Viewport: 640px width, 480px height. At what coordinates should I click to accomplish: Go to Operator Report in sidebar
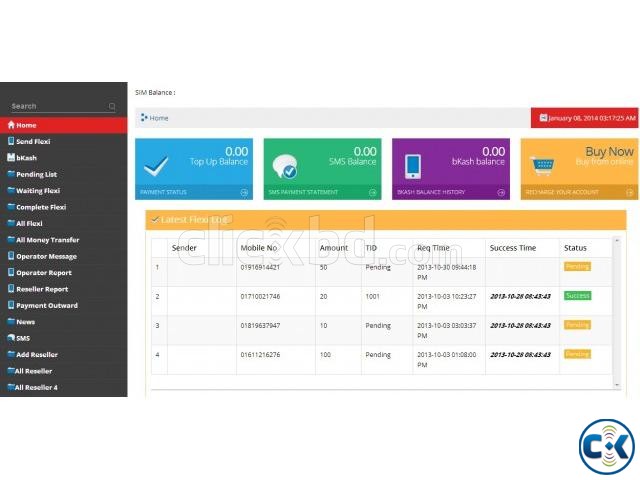point(44,272)
